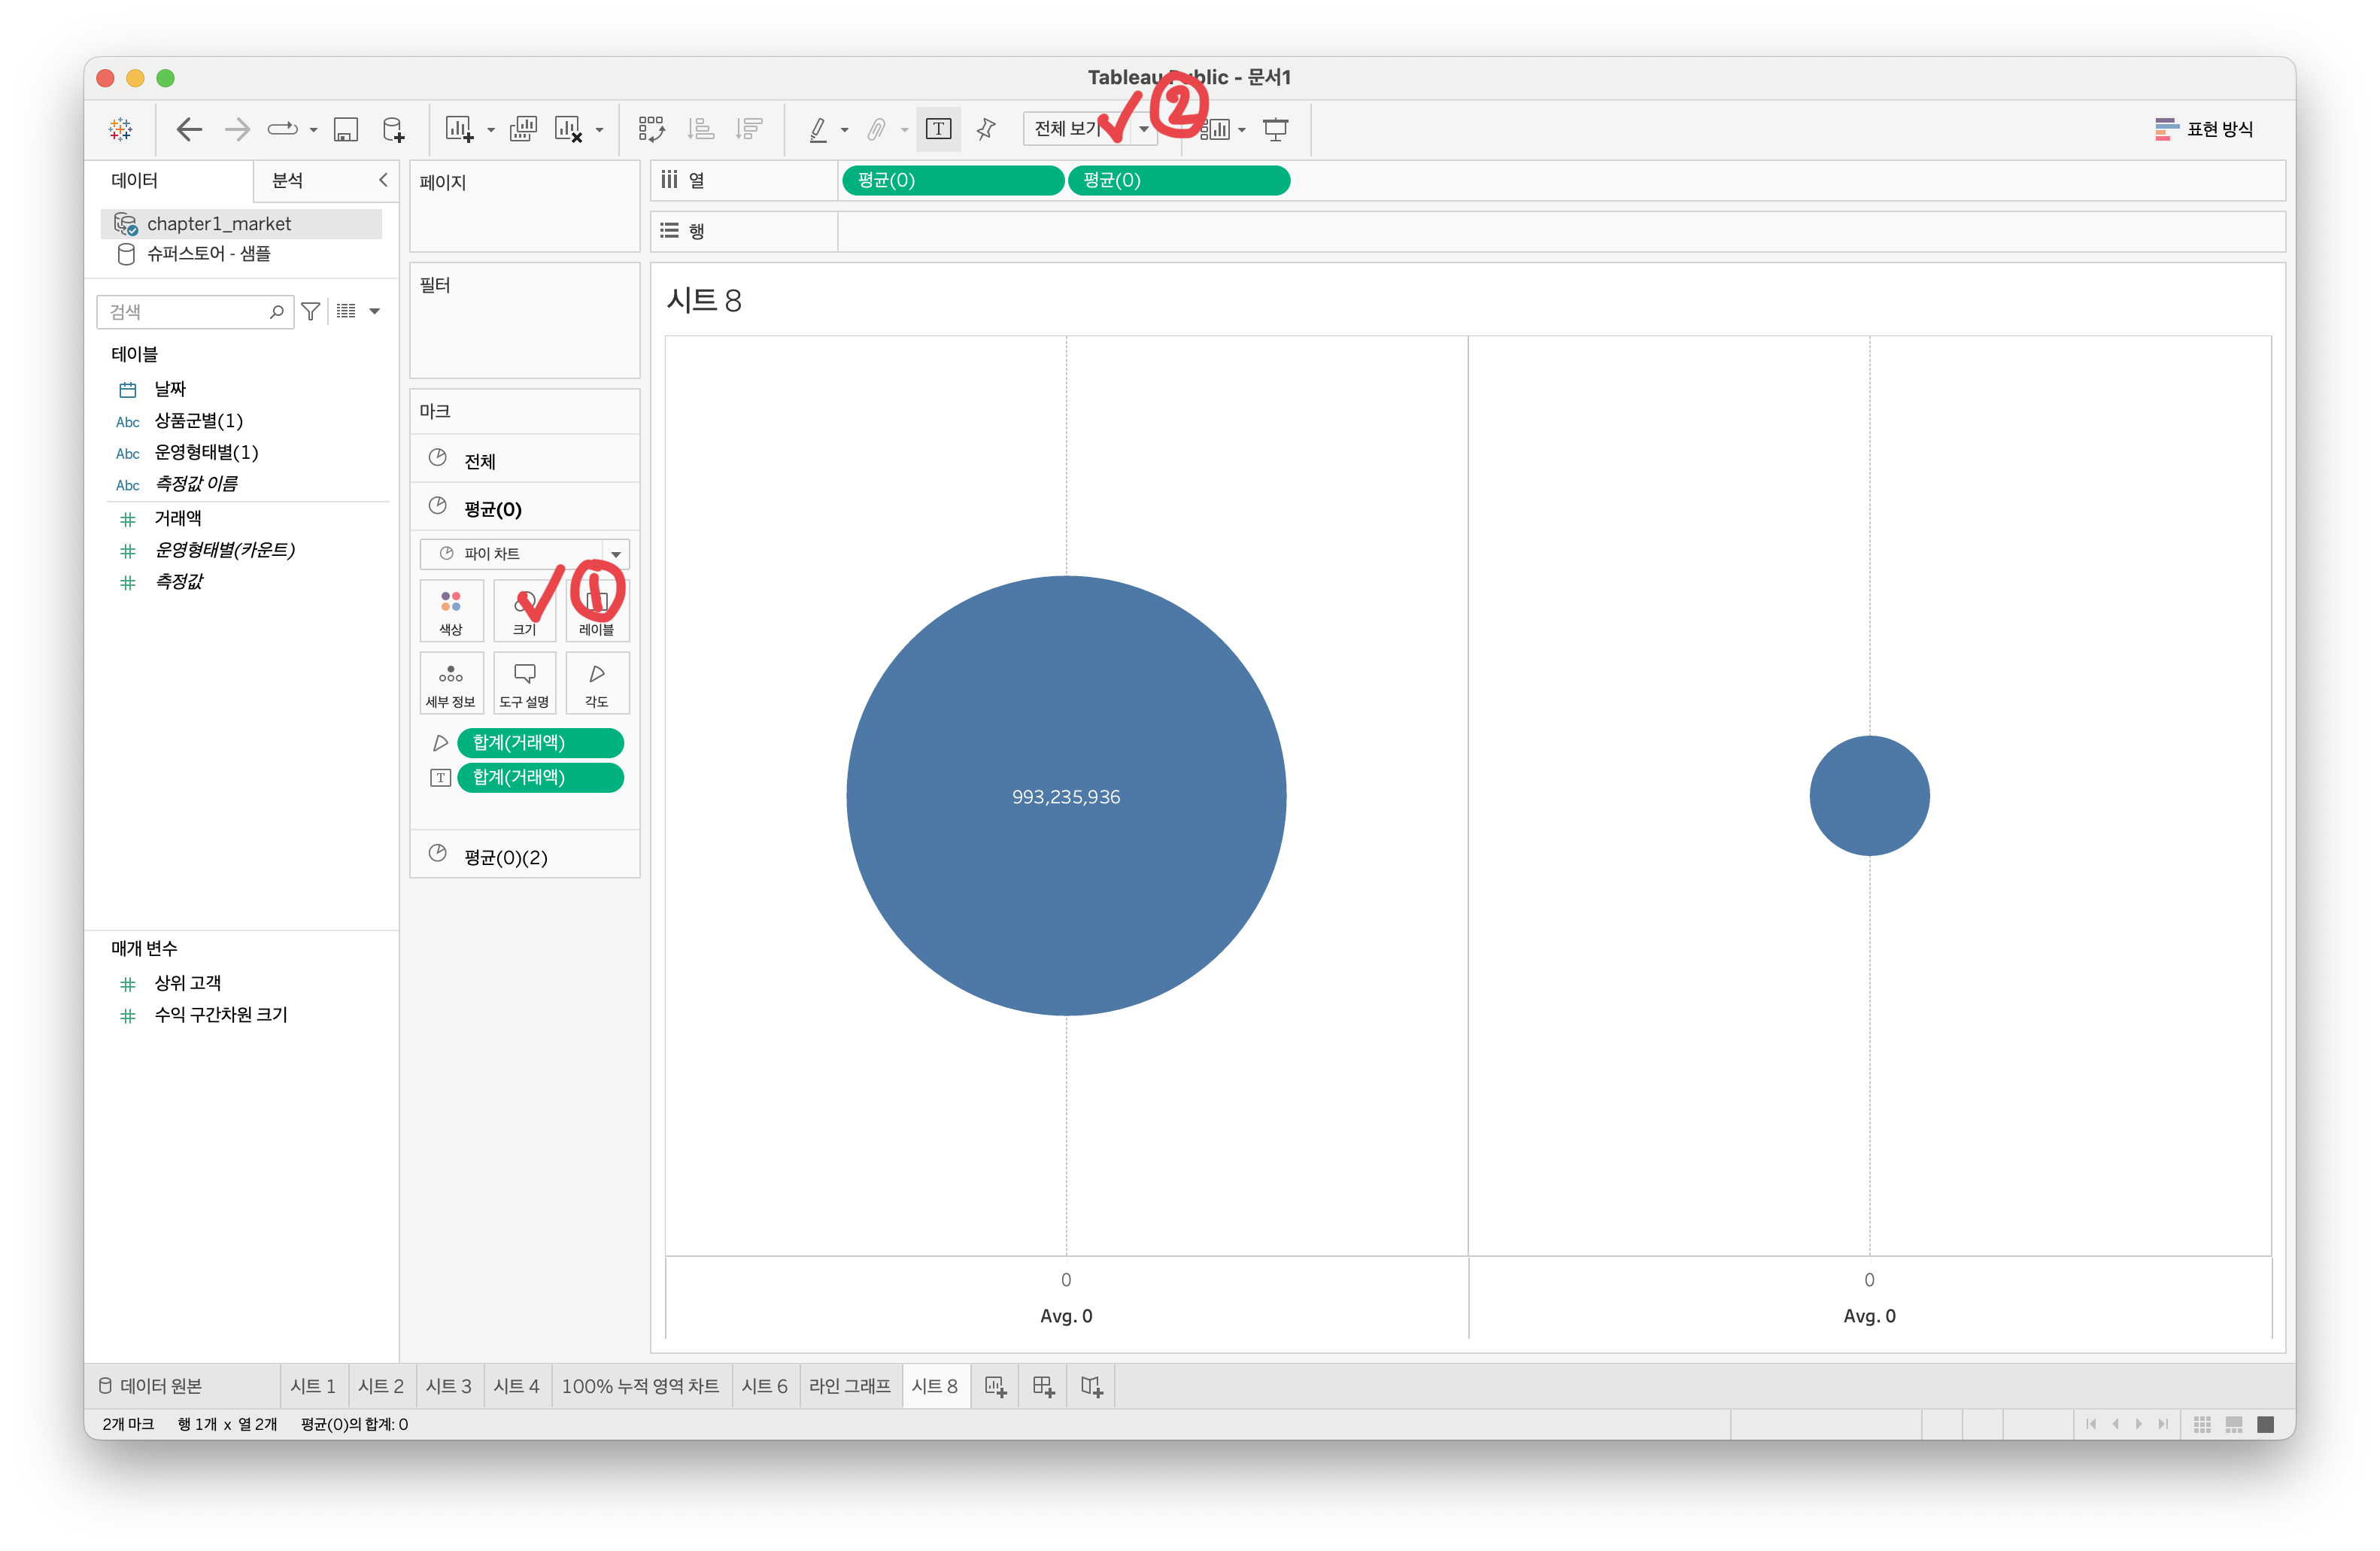Screen dimensions: 2380x1551
Task: Click the Swap rows and columns icon
Action: (x=651, y=129)
